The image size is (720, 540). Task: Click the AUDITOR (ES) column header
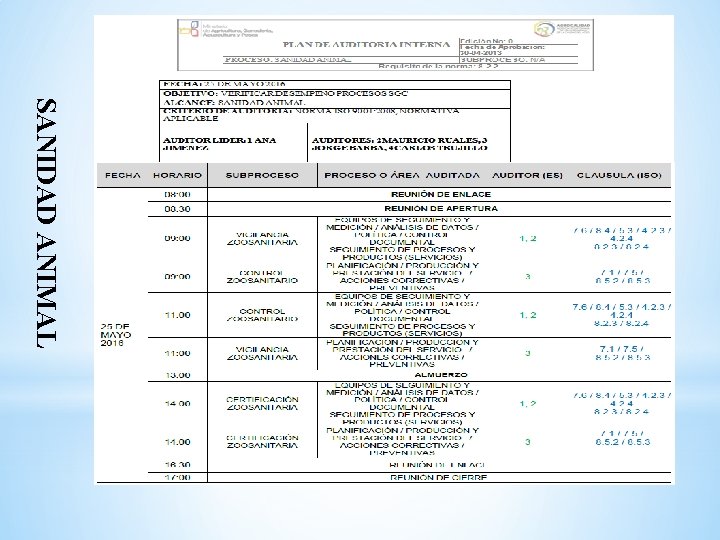pos(527,175)
